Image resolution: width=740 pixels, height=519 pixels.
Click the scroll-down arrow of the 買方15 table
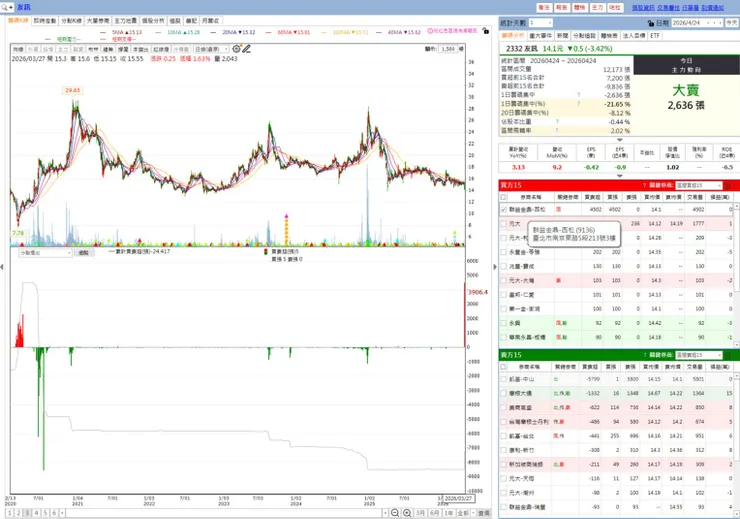click(x=736, y=343)
